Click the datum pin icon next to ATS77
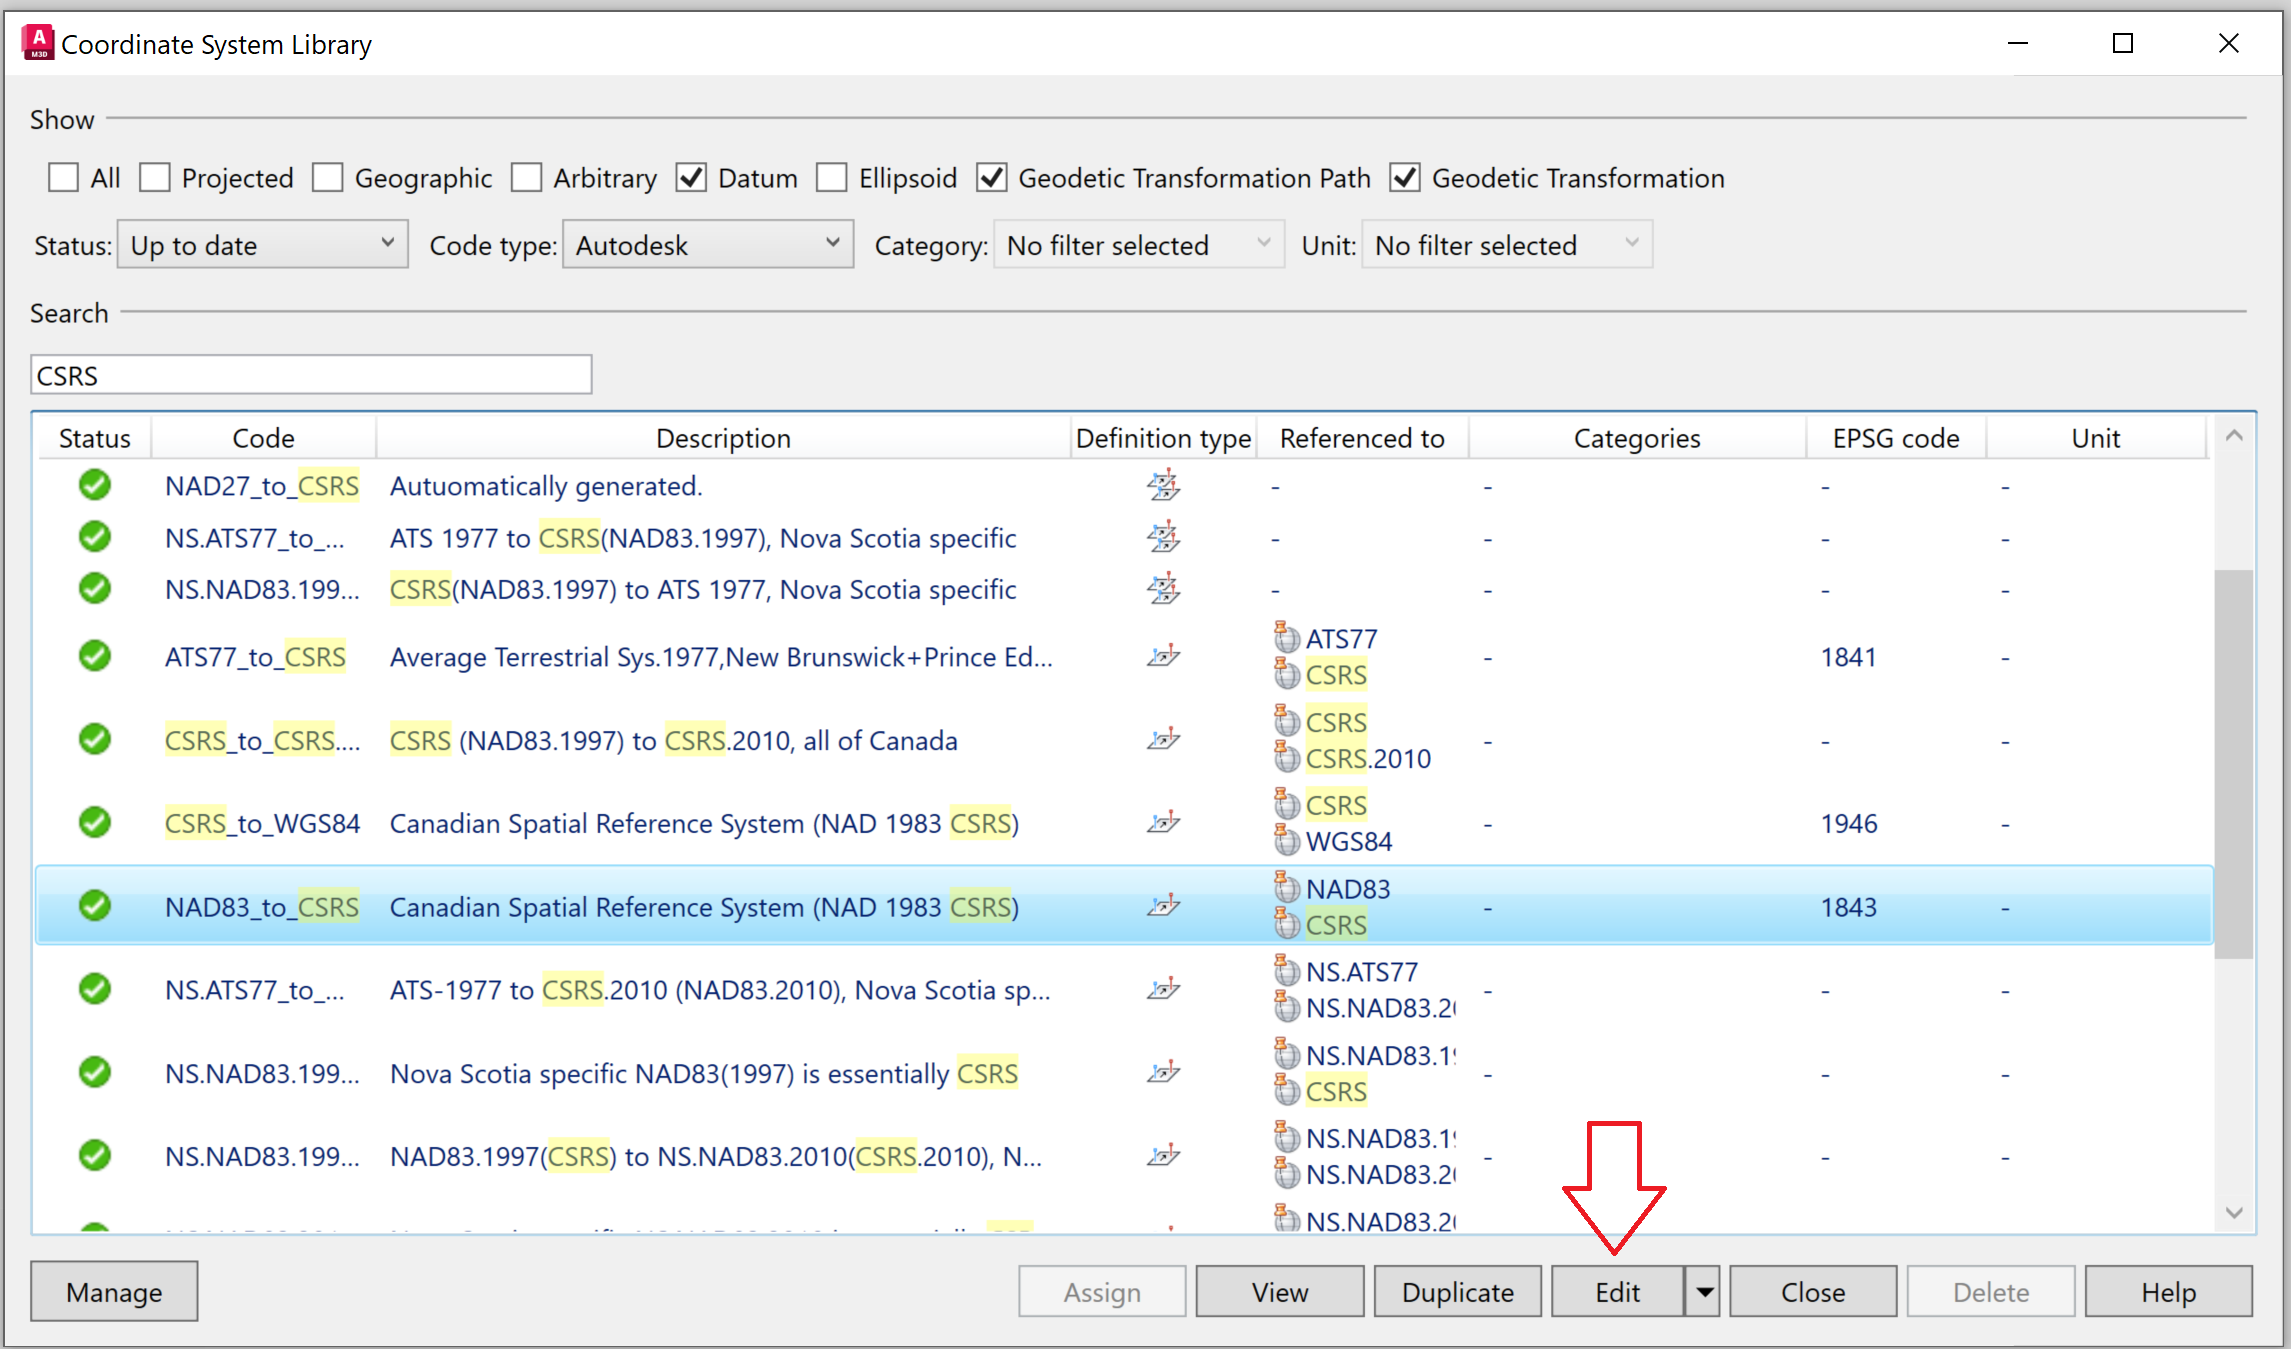Screen dimensions: 2291x1349 pyautogui.click(x=1286, y=638)
